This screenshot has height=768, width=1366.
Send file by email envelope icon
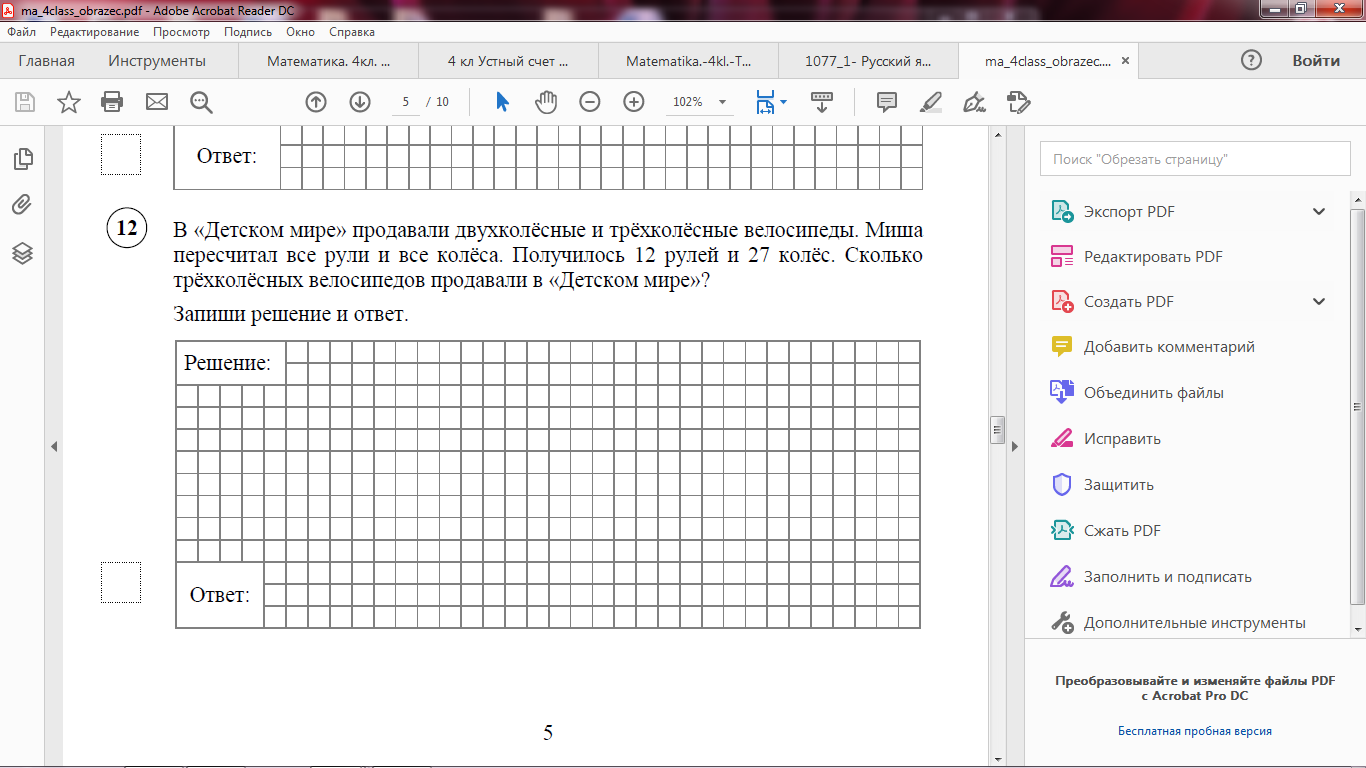click(x=156, y=101)
